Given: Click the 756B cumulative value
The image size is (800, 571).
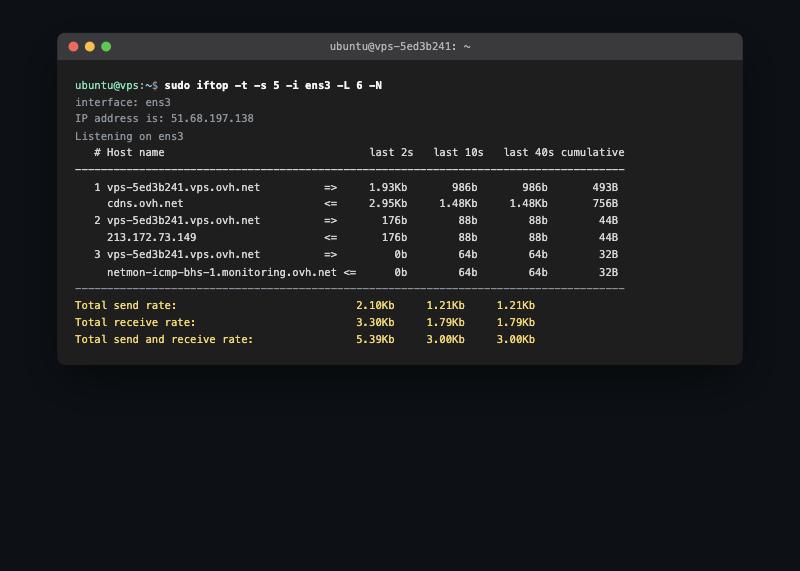Looking at the screenshot, I should pos(605,203).
